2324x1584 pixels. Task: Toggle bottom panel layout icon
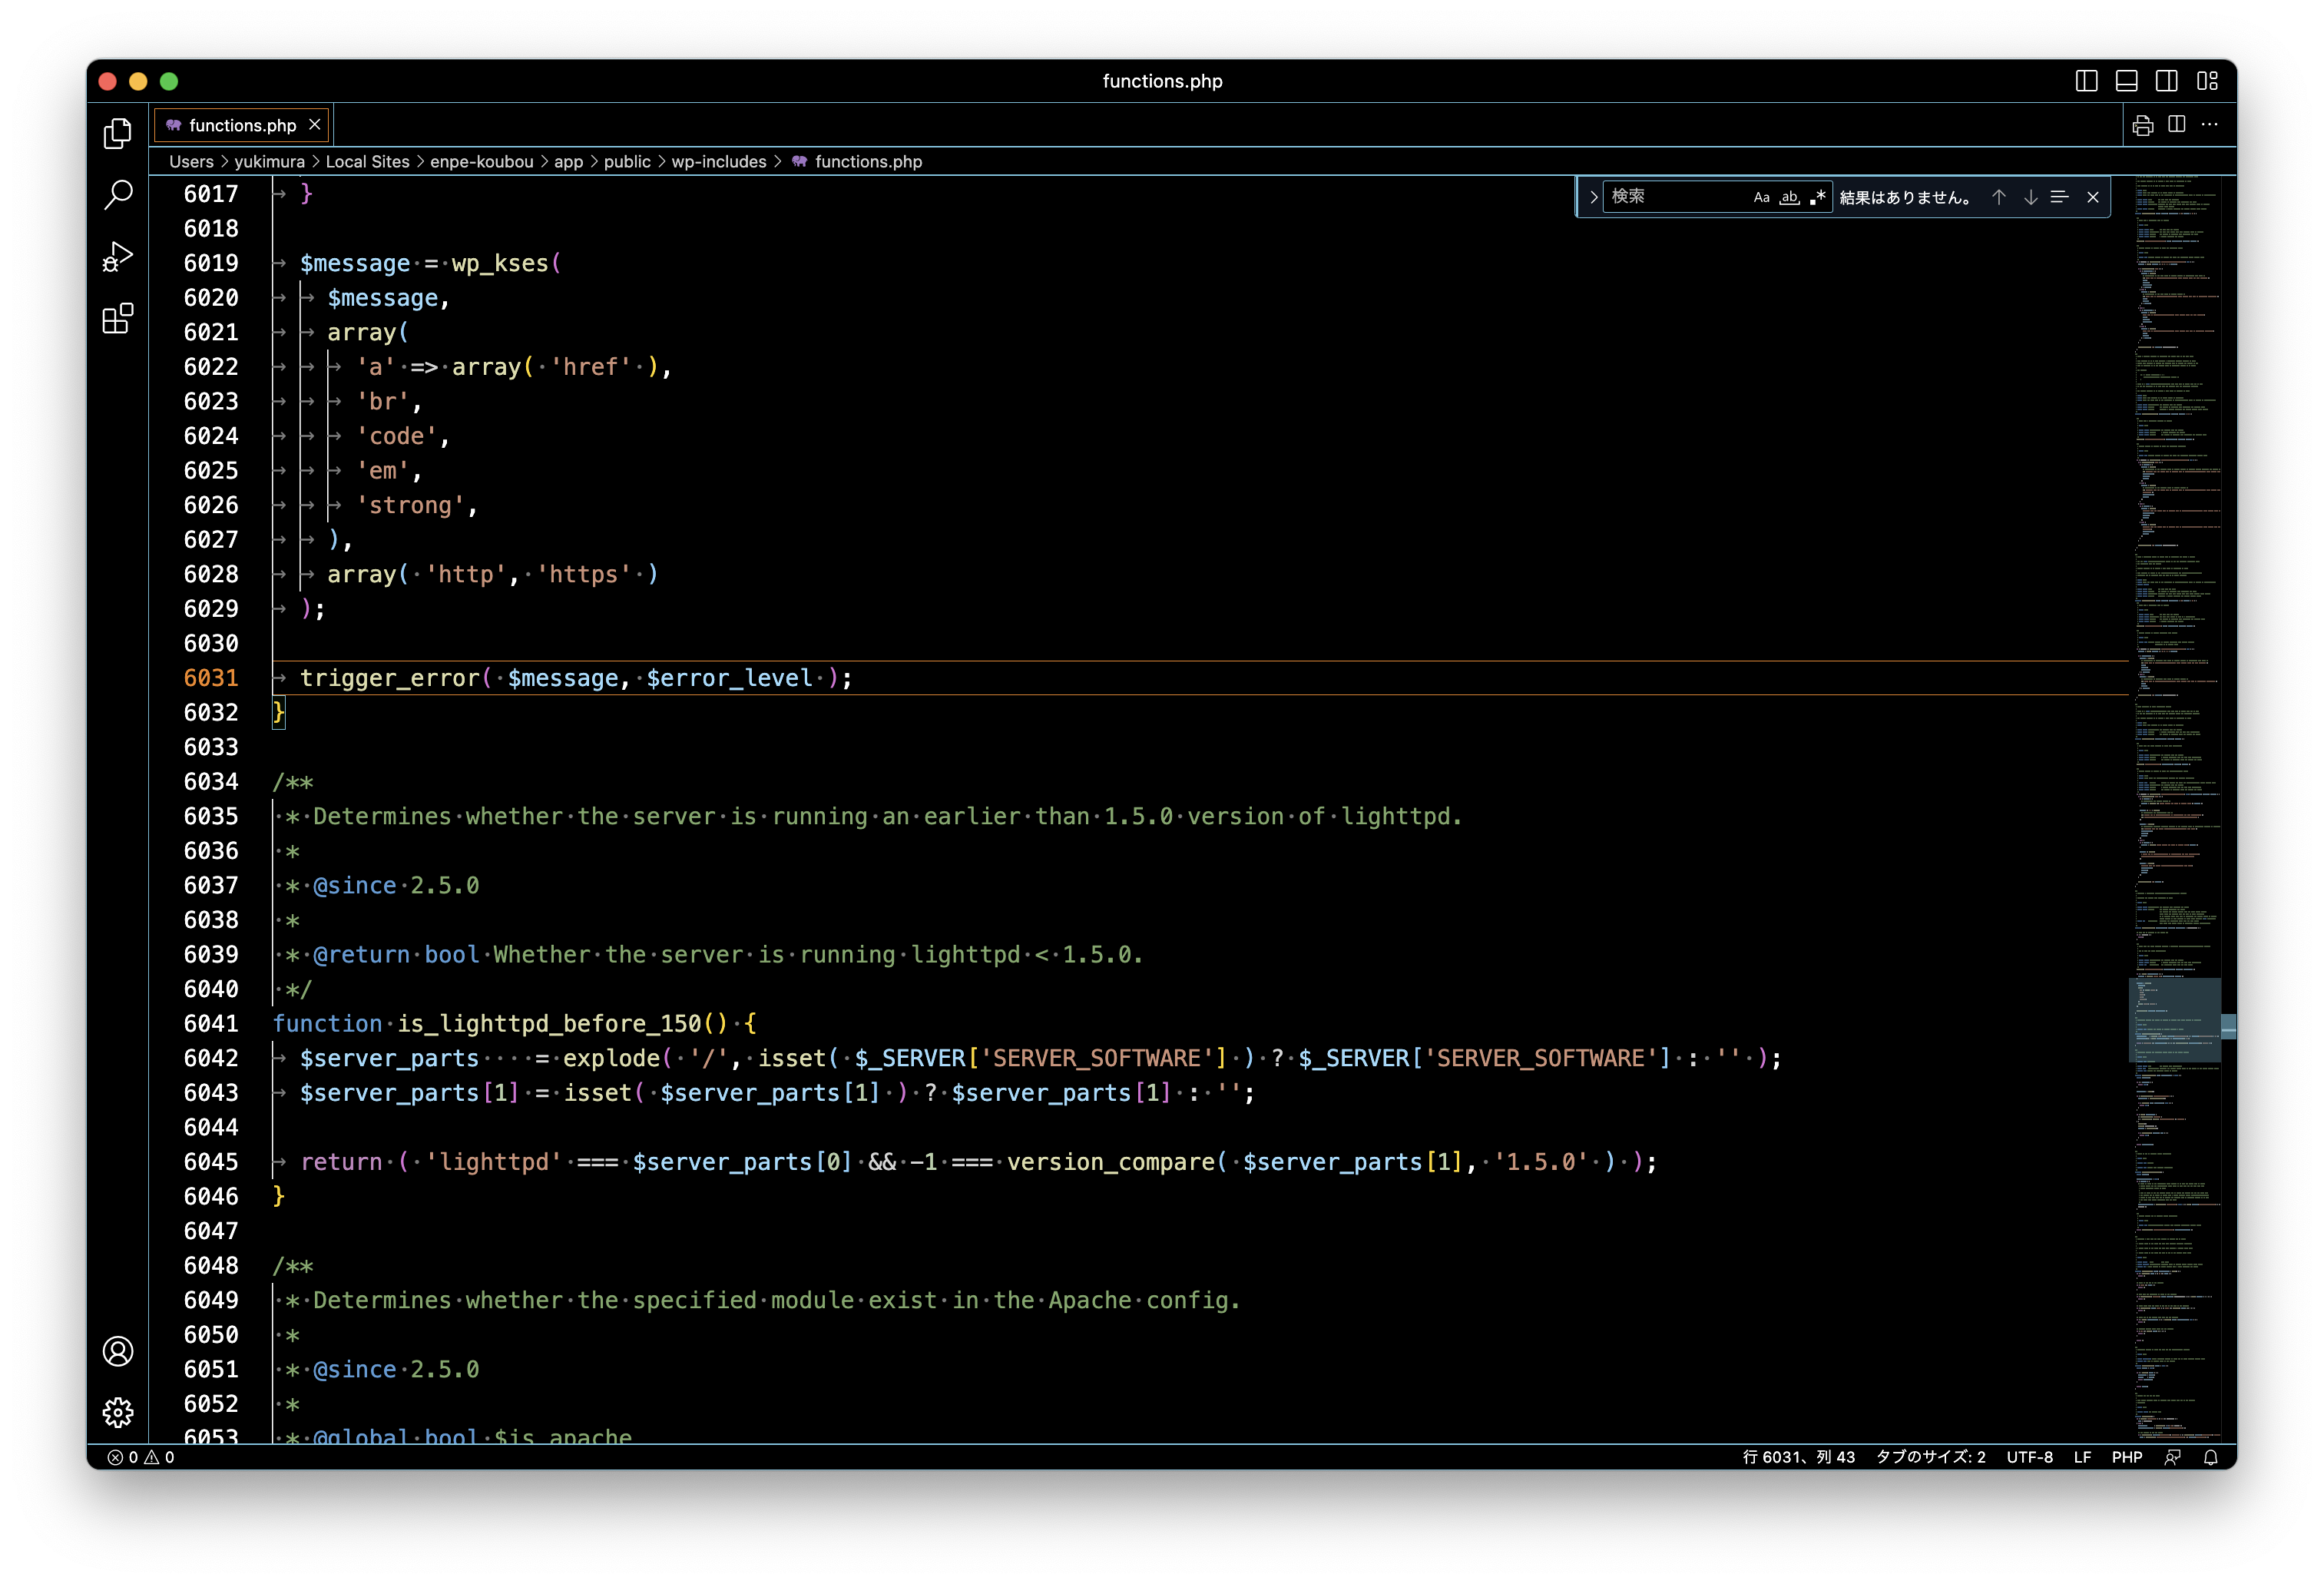coord(2126,81)
